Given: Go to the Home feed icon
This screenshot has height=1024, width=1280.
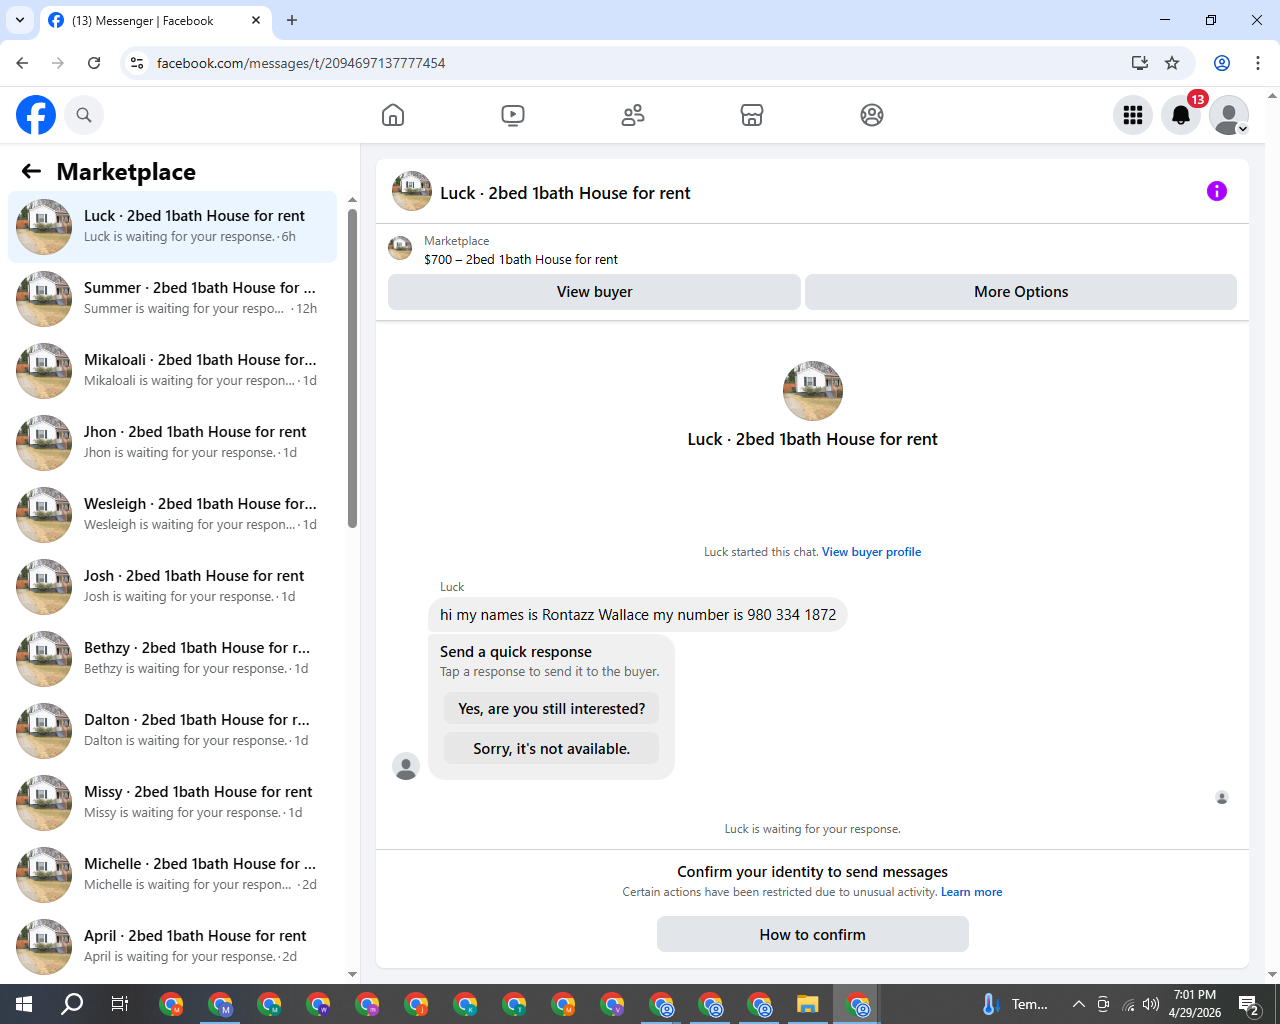Looking at the screenshot, I should [393, 115].
